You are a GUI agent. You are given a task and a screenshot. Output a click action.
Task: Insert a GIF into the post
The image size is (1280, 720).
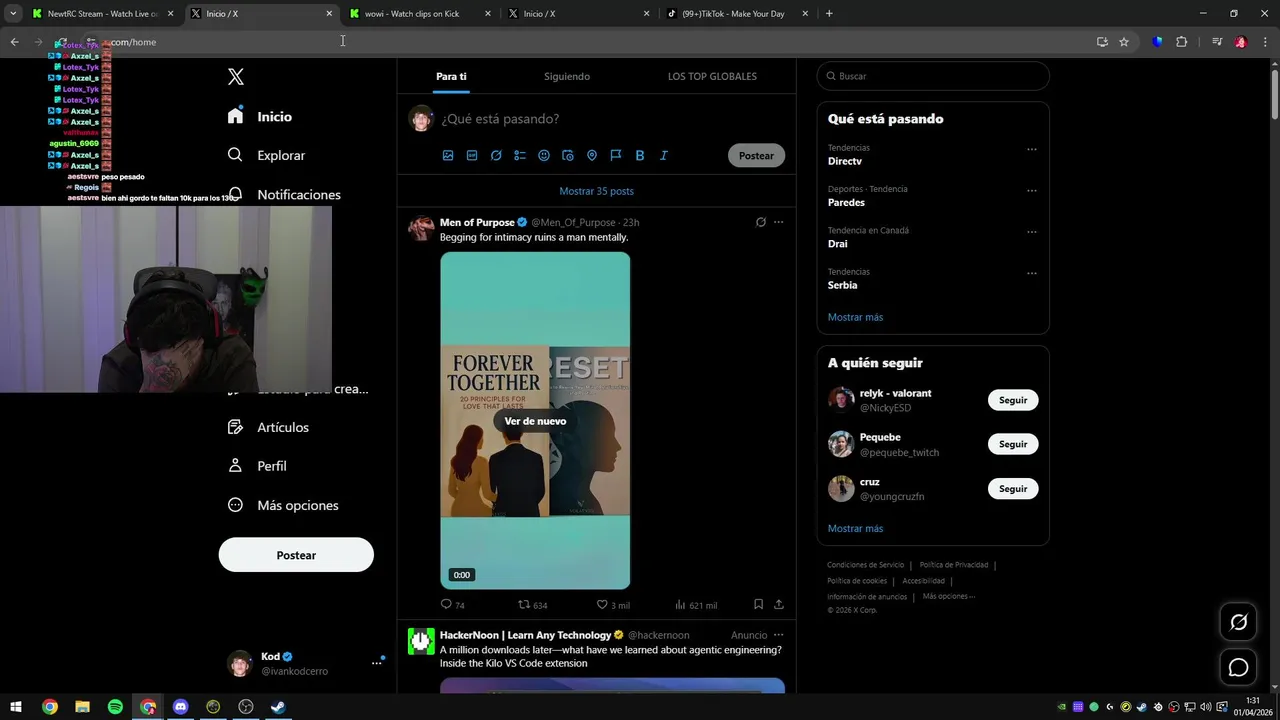(472, 155)
